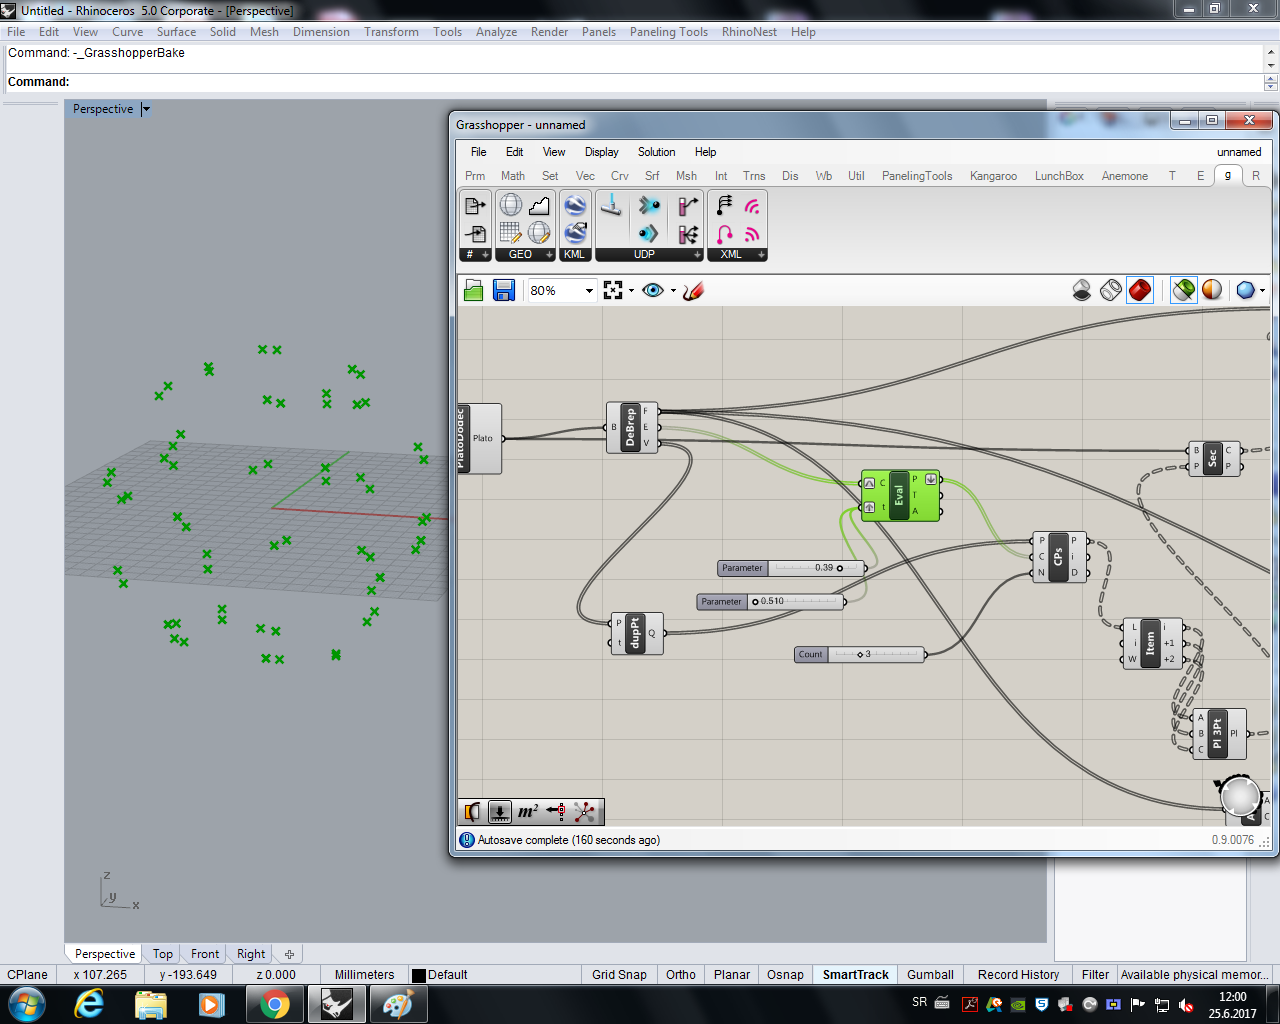The image size is (1280, 1024).
Task: Click the upper pink signal-wave XML icon
Action: pos(752,205)
